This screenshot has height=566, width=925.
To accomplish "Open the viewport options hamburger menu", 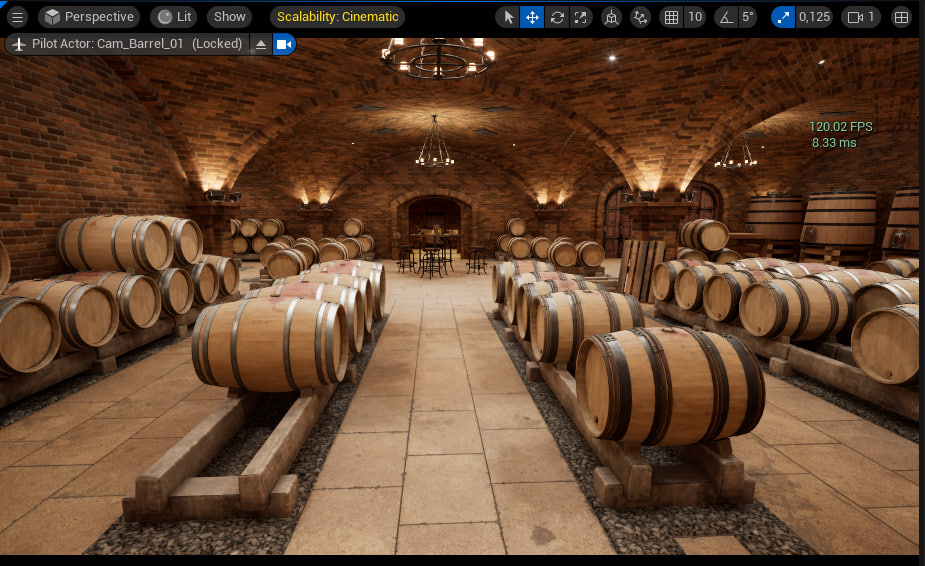I will coord(17,17).
